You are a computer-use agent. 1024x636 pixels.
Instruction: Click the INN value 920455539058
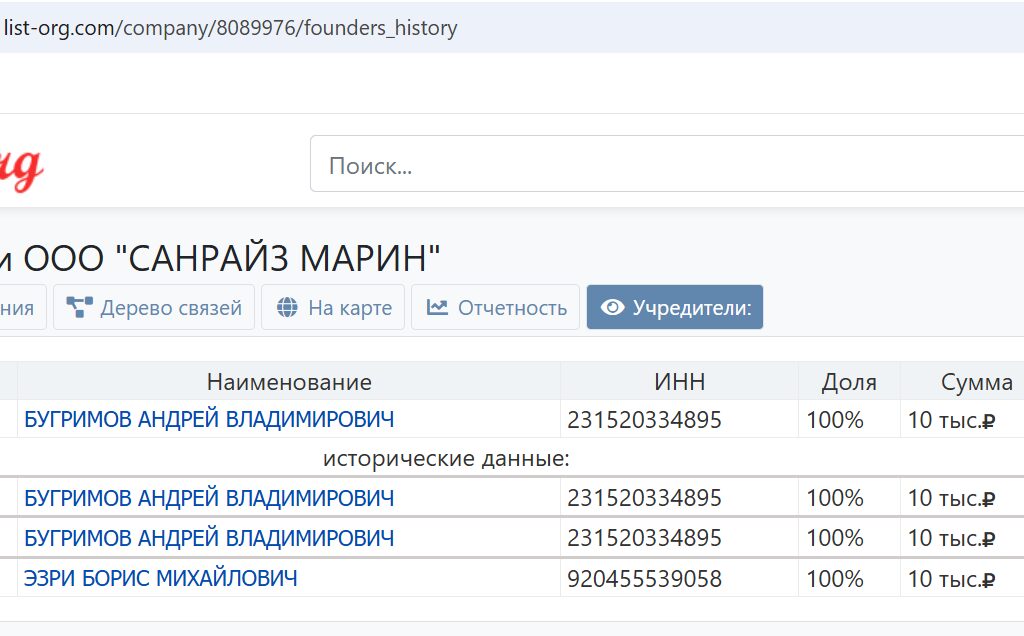644,579
